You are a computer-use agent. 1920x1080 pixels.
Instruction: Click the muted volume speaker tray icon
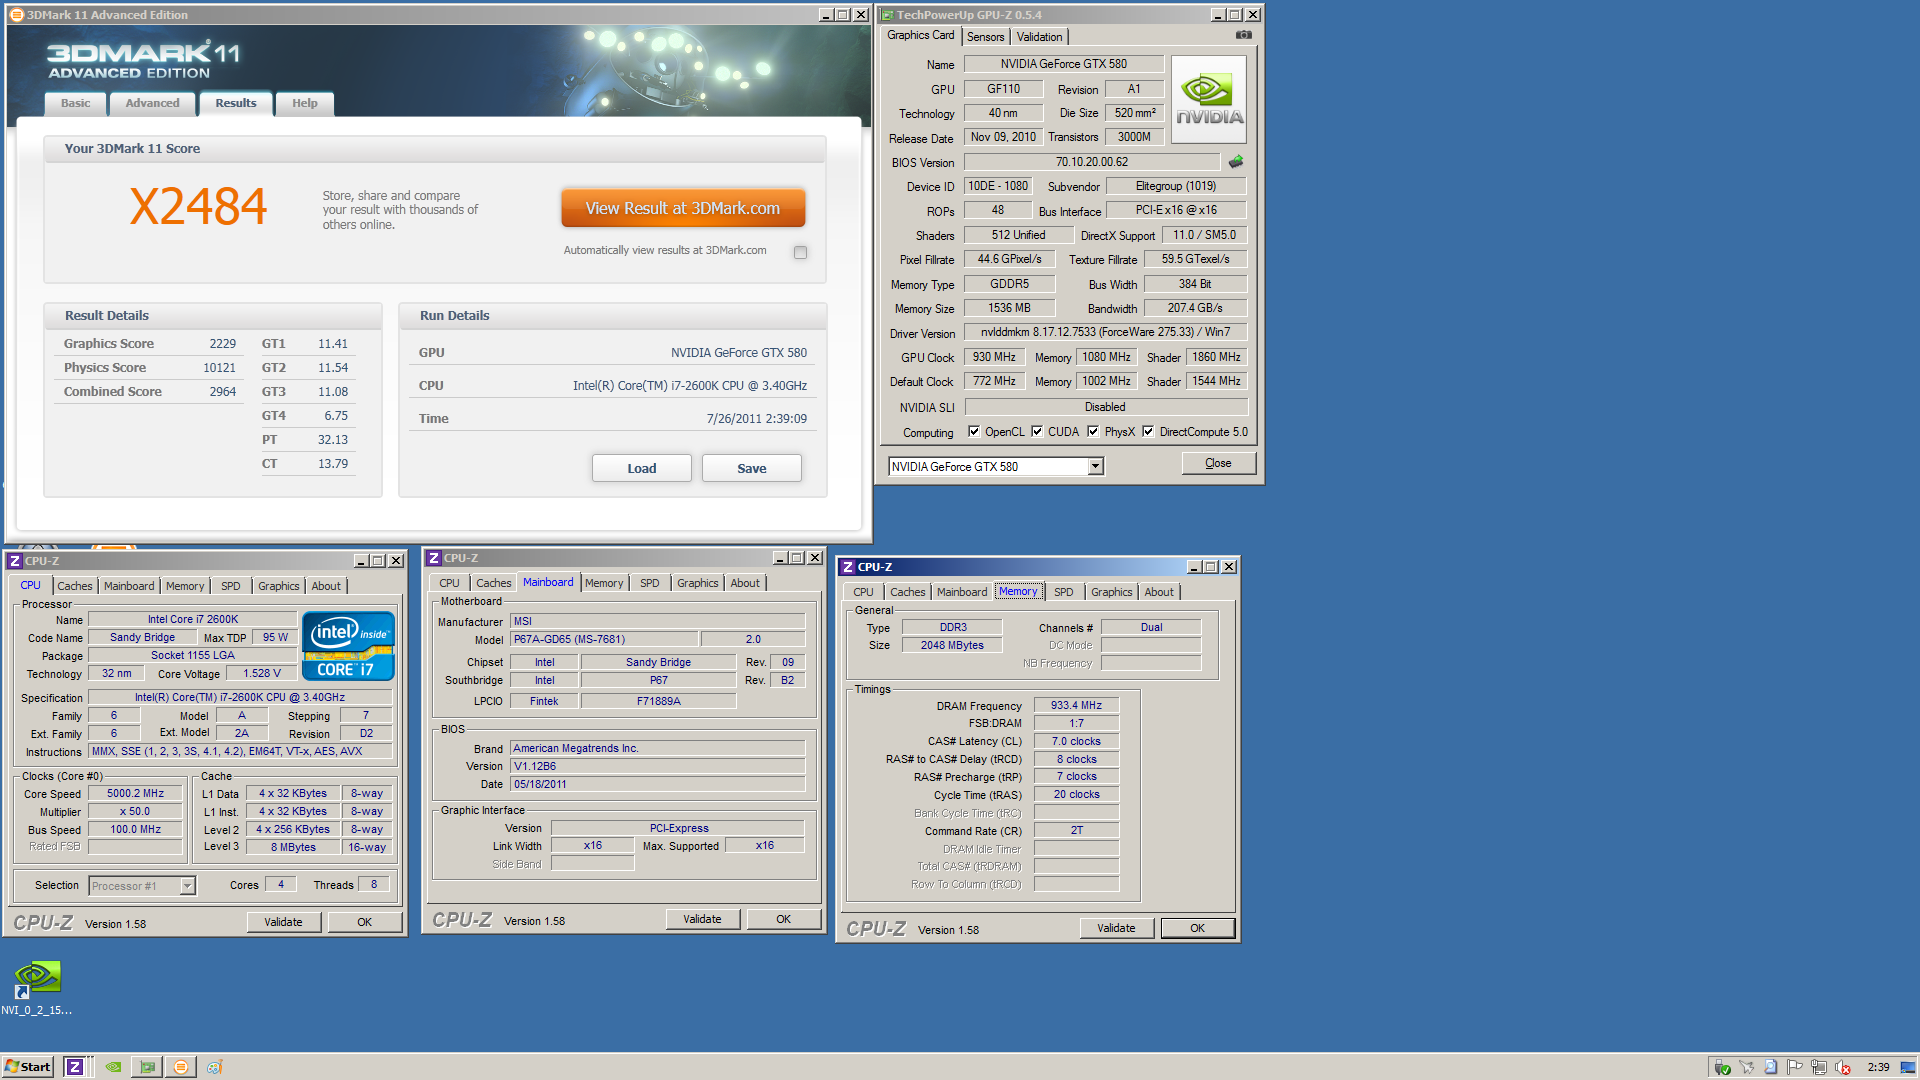[1843, 1067]
